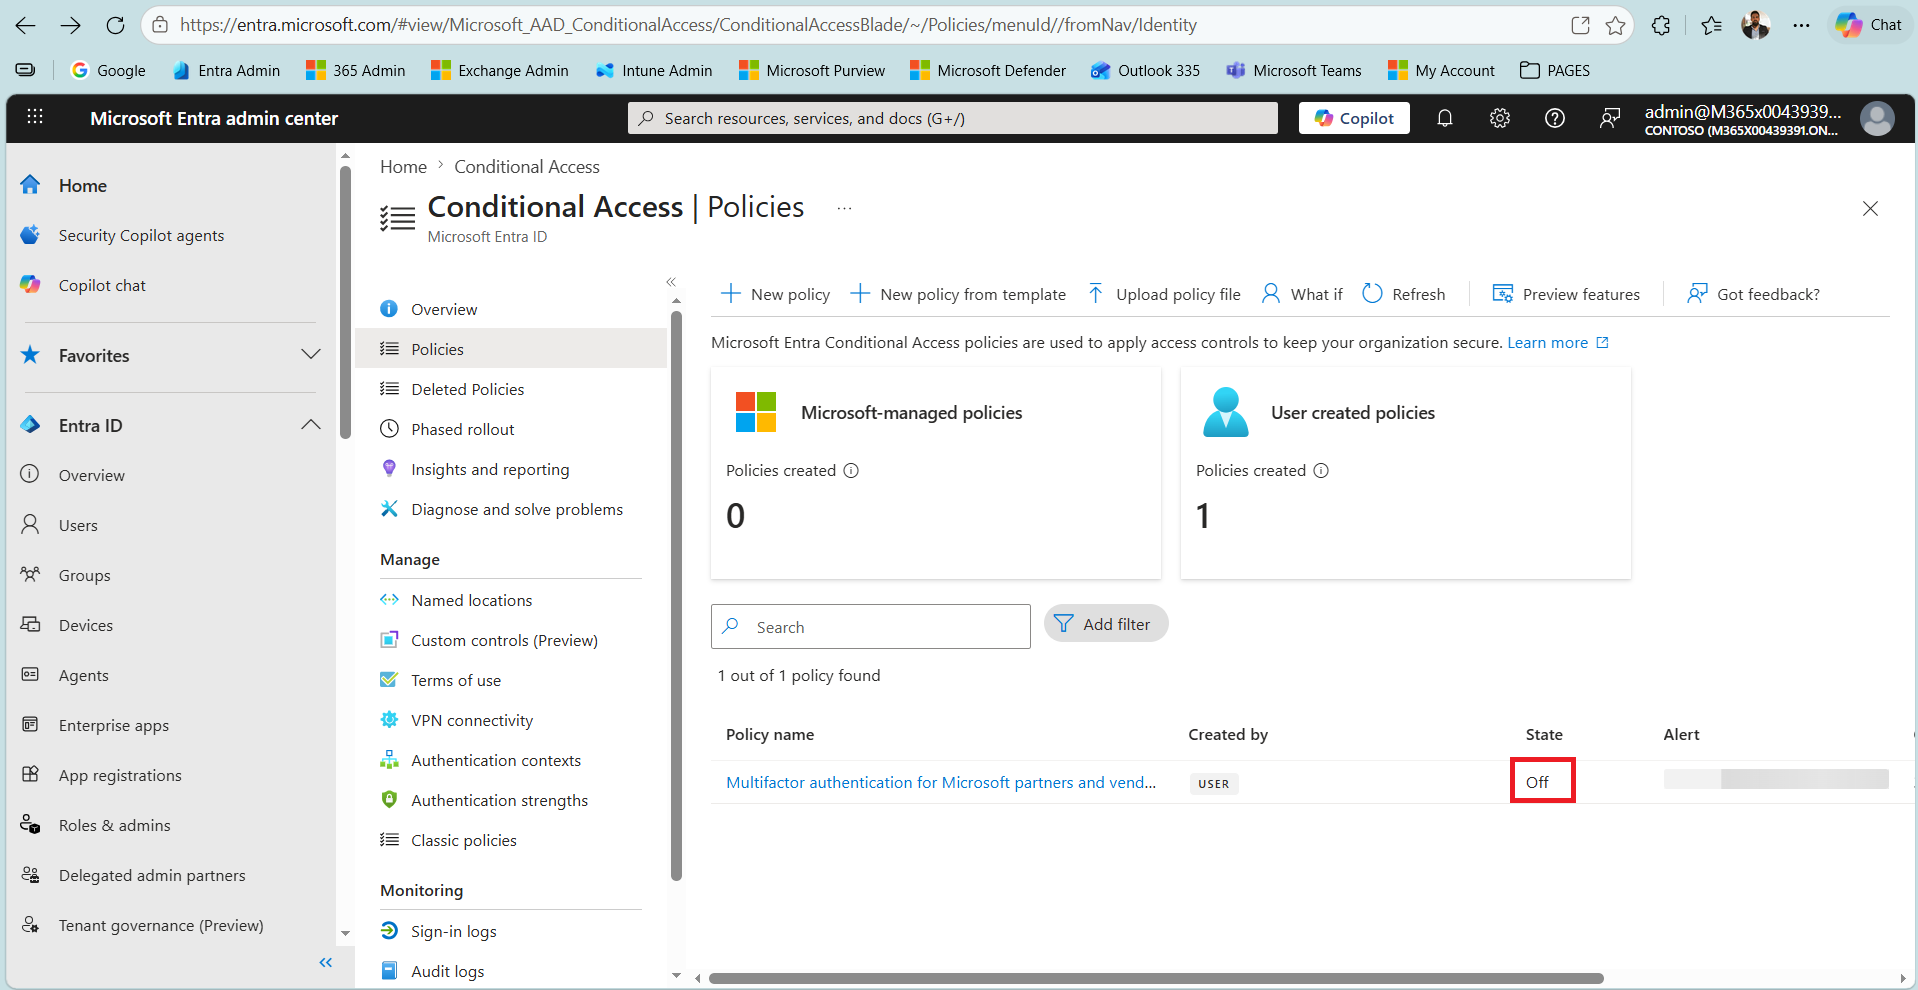Click the policies Search field
1918x990 pixels.
(x=871, y=627)
